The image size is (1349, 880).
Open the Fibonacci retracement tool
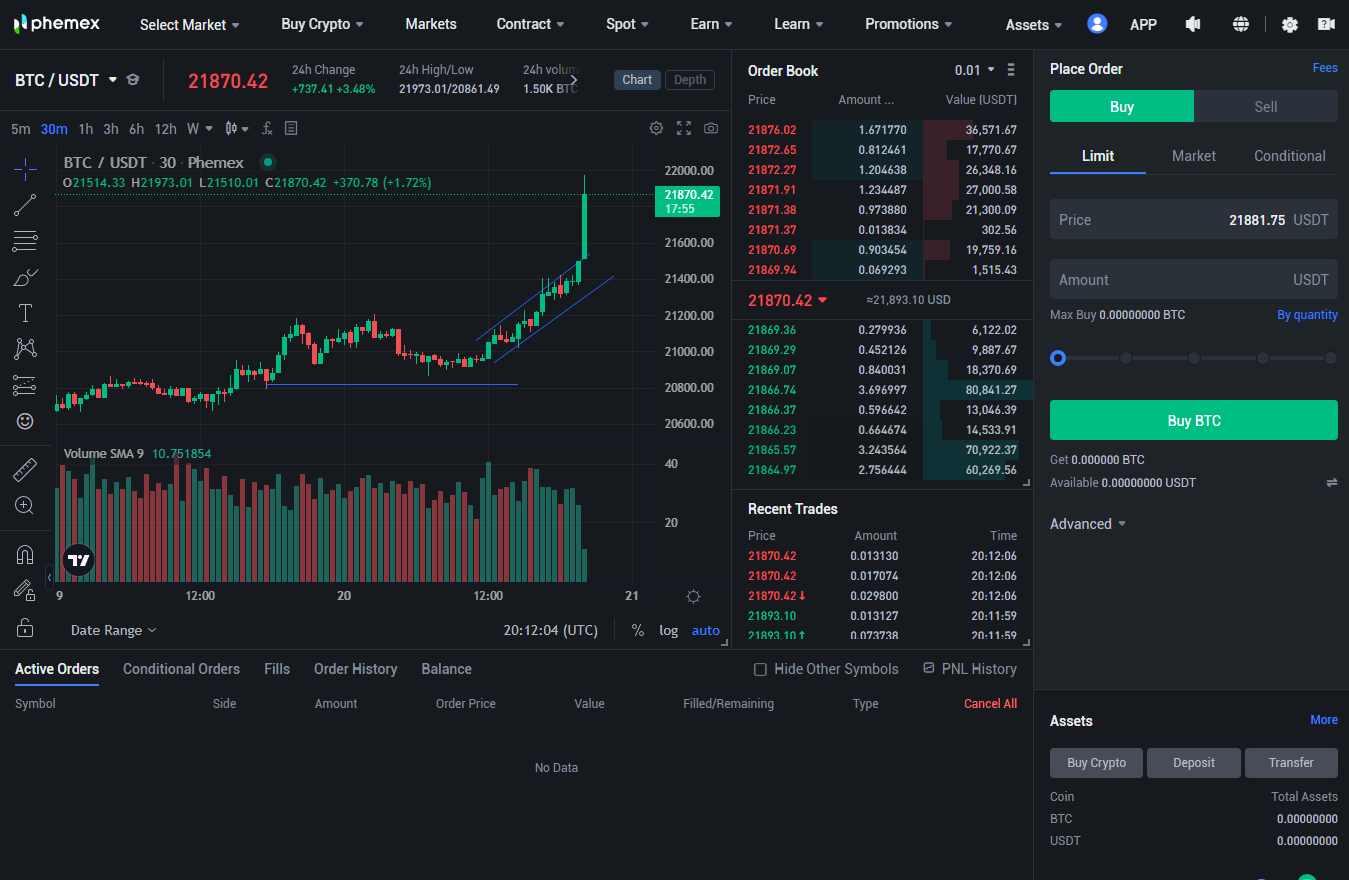[x=25, y=241]
